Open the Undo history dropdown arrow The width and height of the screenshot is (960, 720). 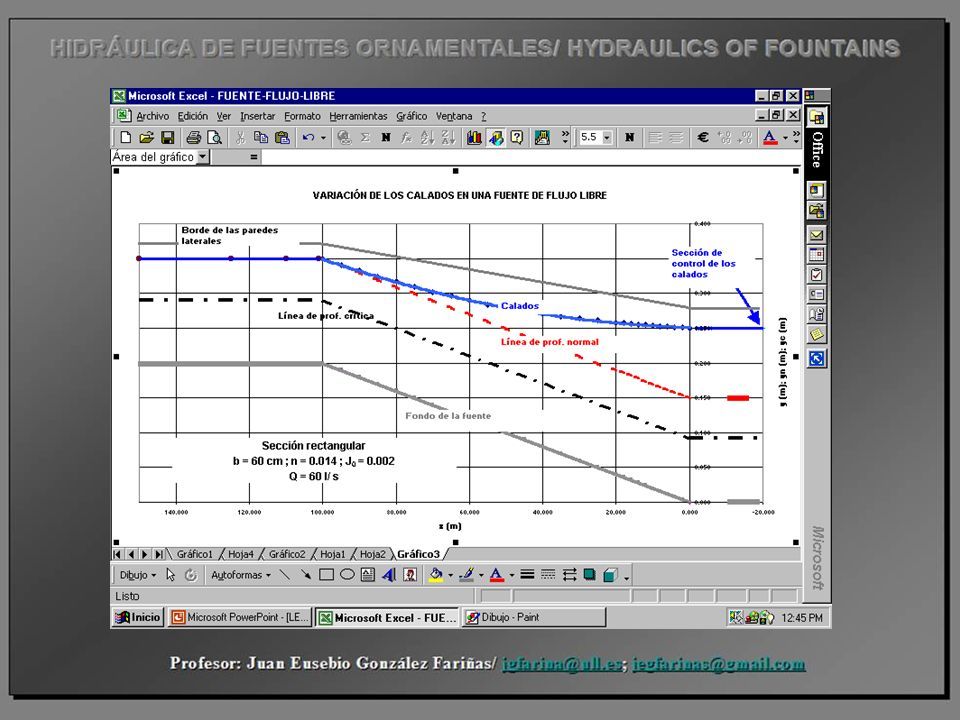click(x=323, y=138)
